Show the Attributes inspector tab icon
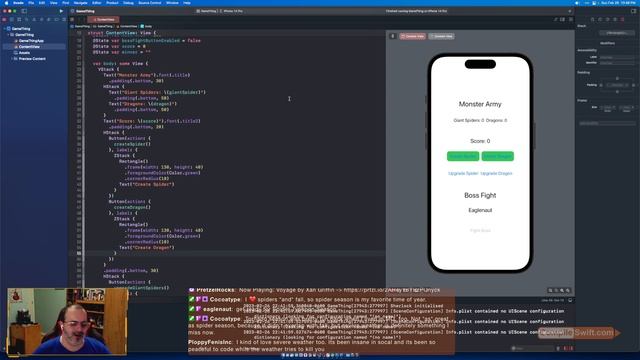640x360 pixels. (622, 19)
